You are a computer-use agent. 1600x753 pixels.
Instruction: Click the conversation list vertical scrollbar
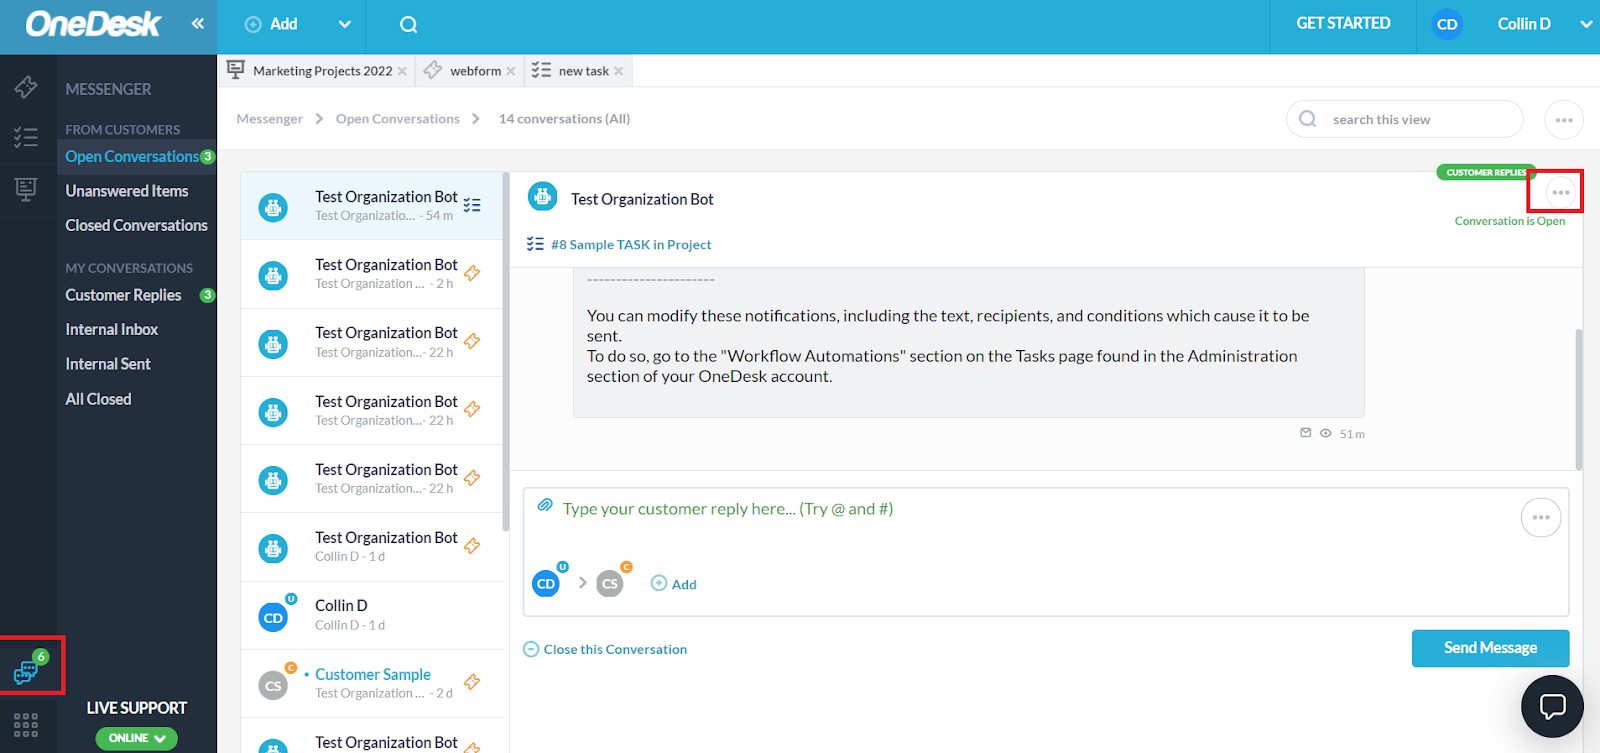point(506,351)
